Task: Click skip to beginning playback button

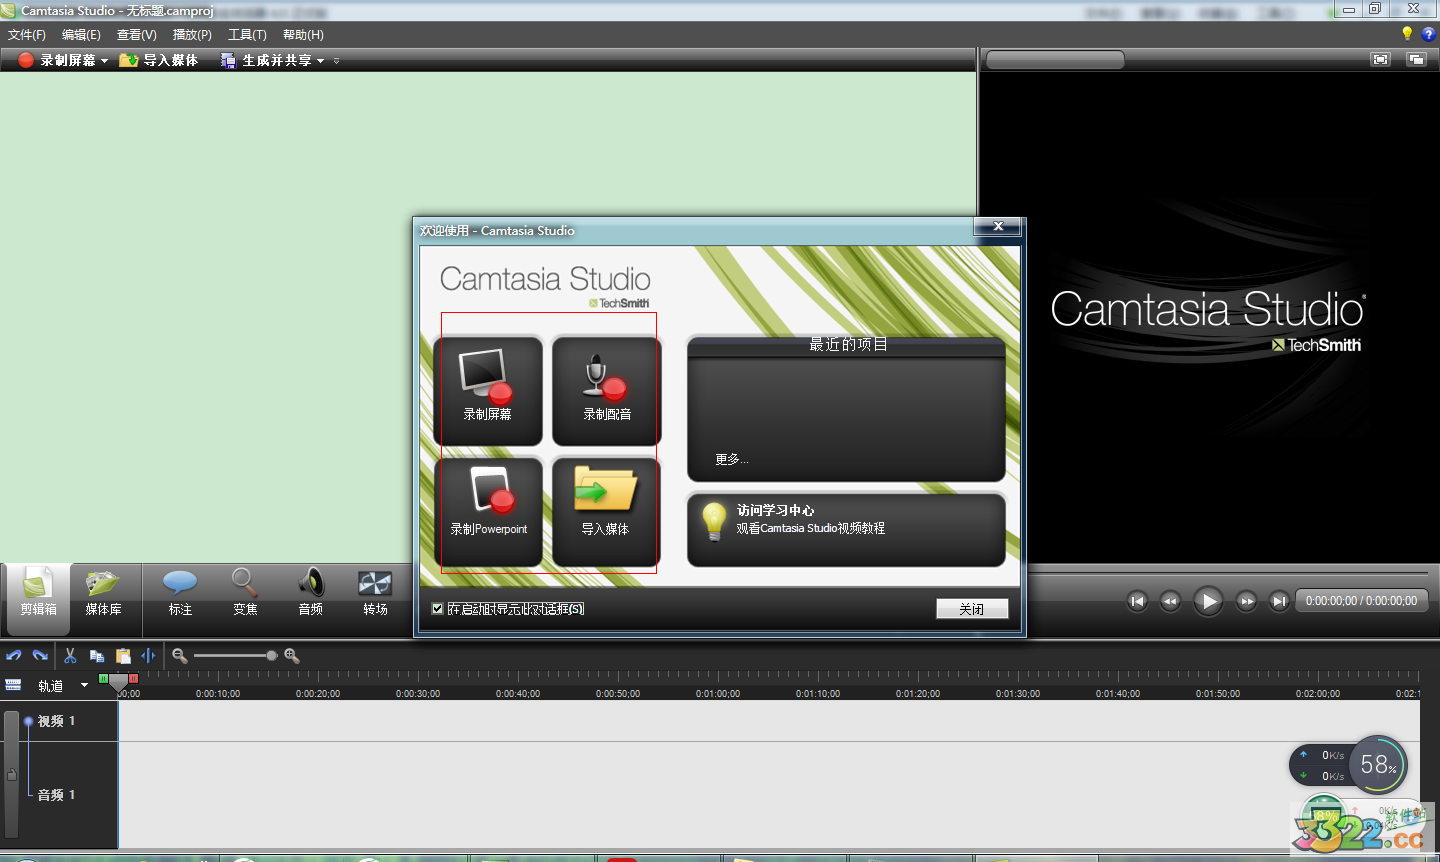Action: pos(1137,601)
